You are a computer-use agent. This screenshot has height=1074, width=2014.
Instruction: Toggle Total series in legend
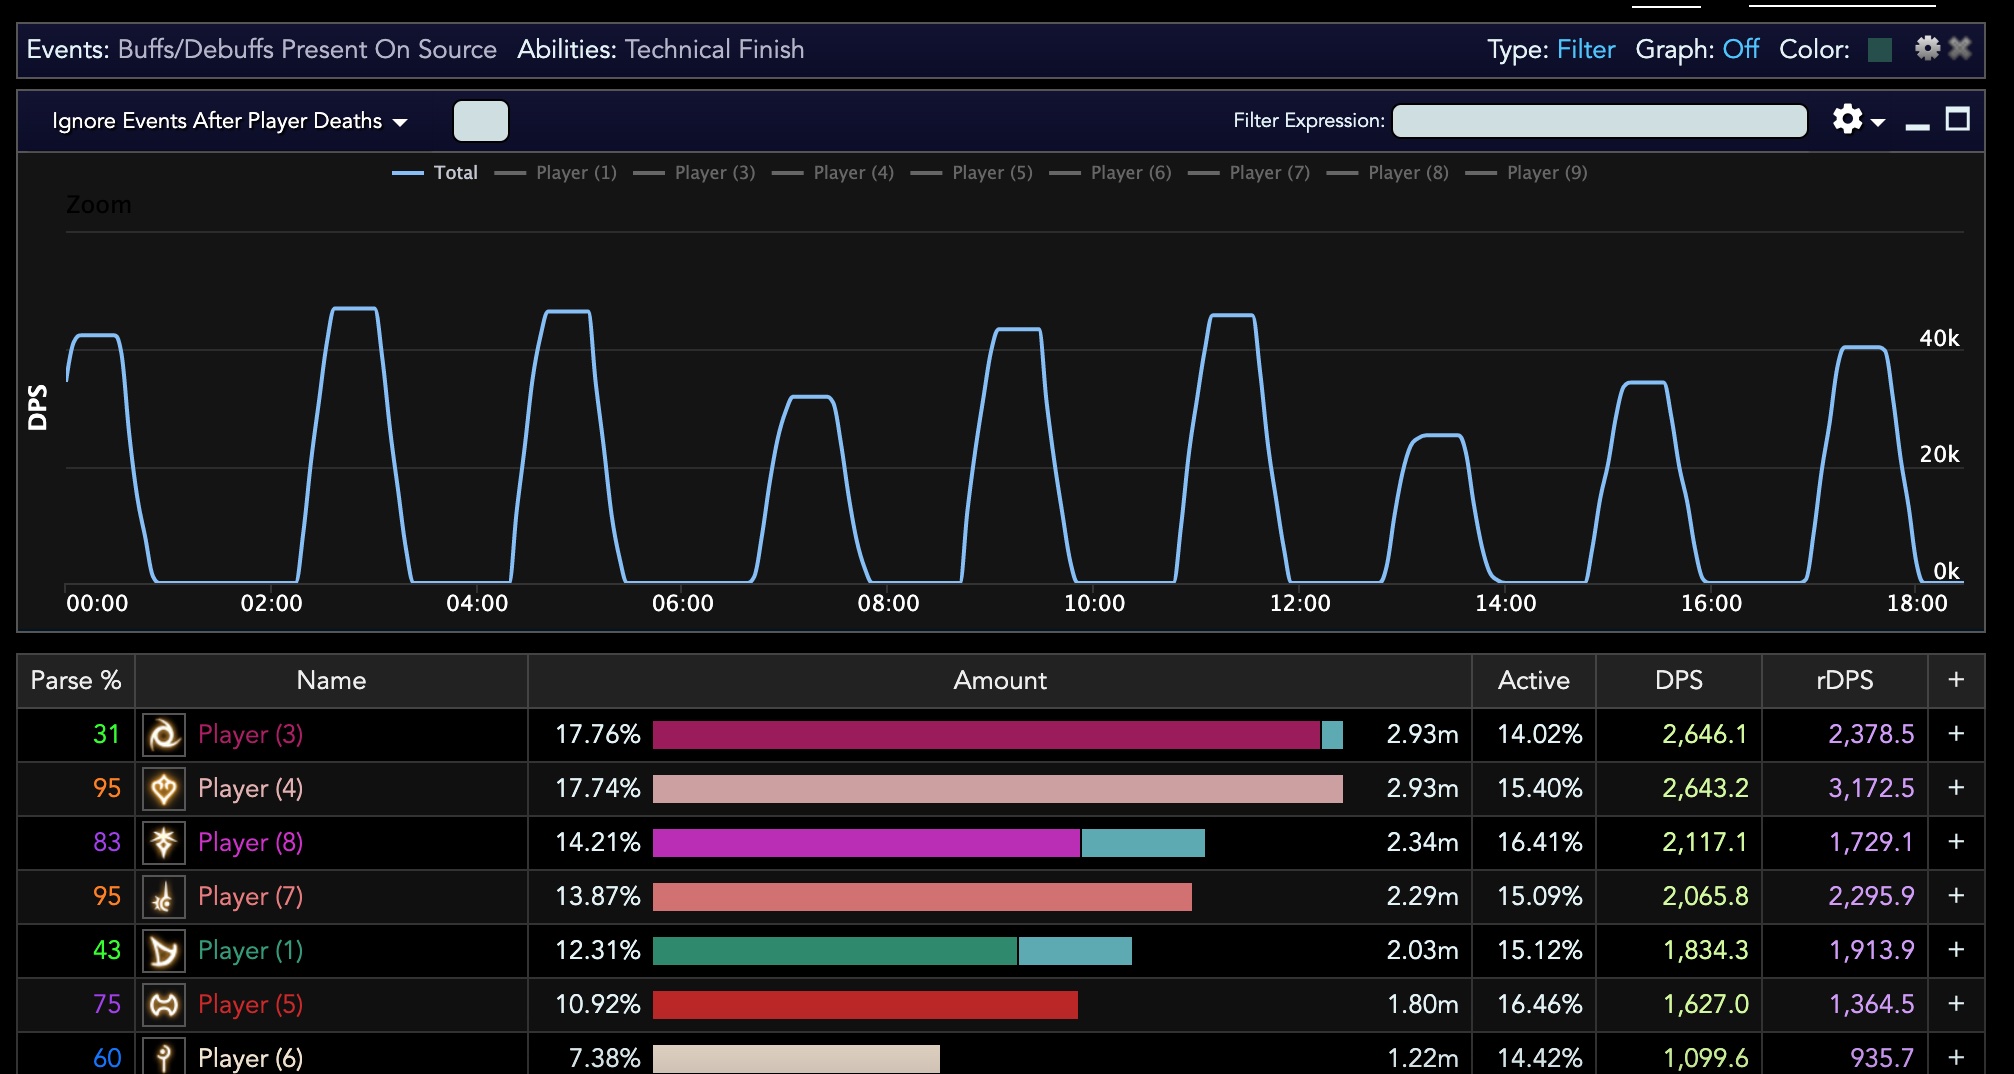(x=435, y=172)
